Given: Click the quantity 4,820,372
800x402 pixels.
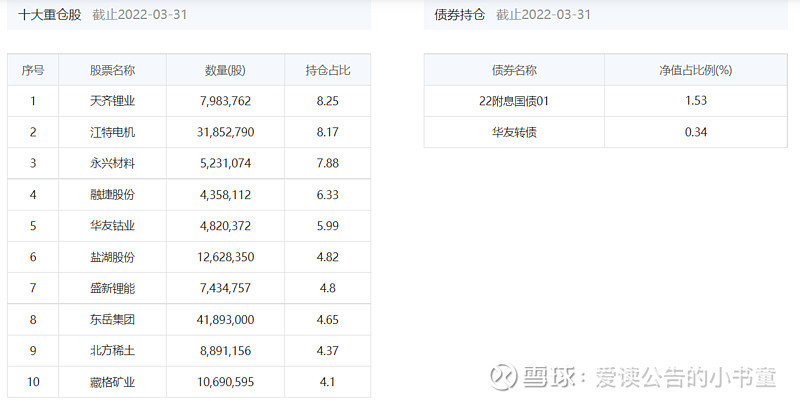Looking at the screenshot, I should point(226,225).
